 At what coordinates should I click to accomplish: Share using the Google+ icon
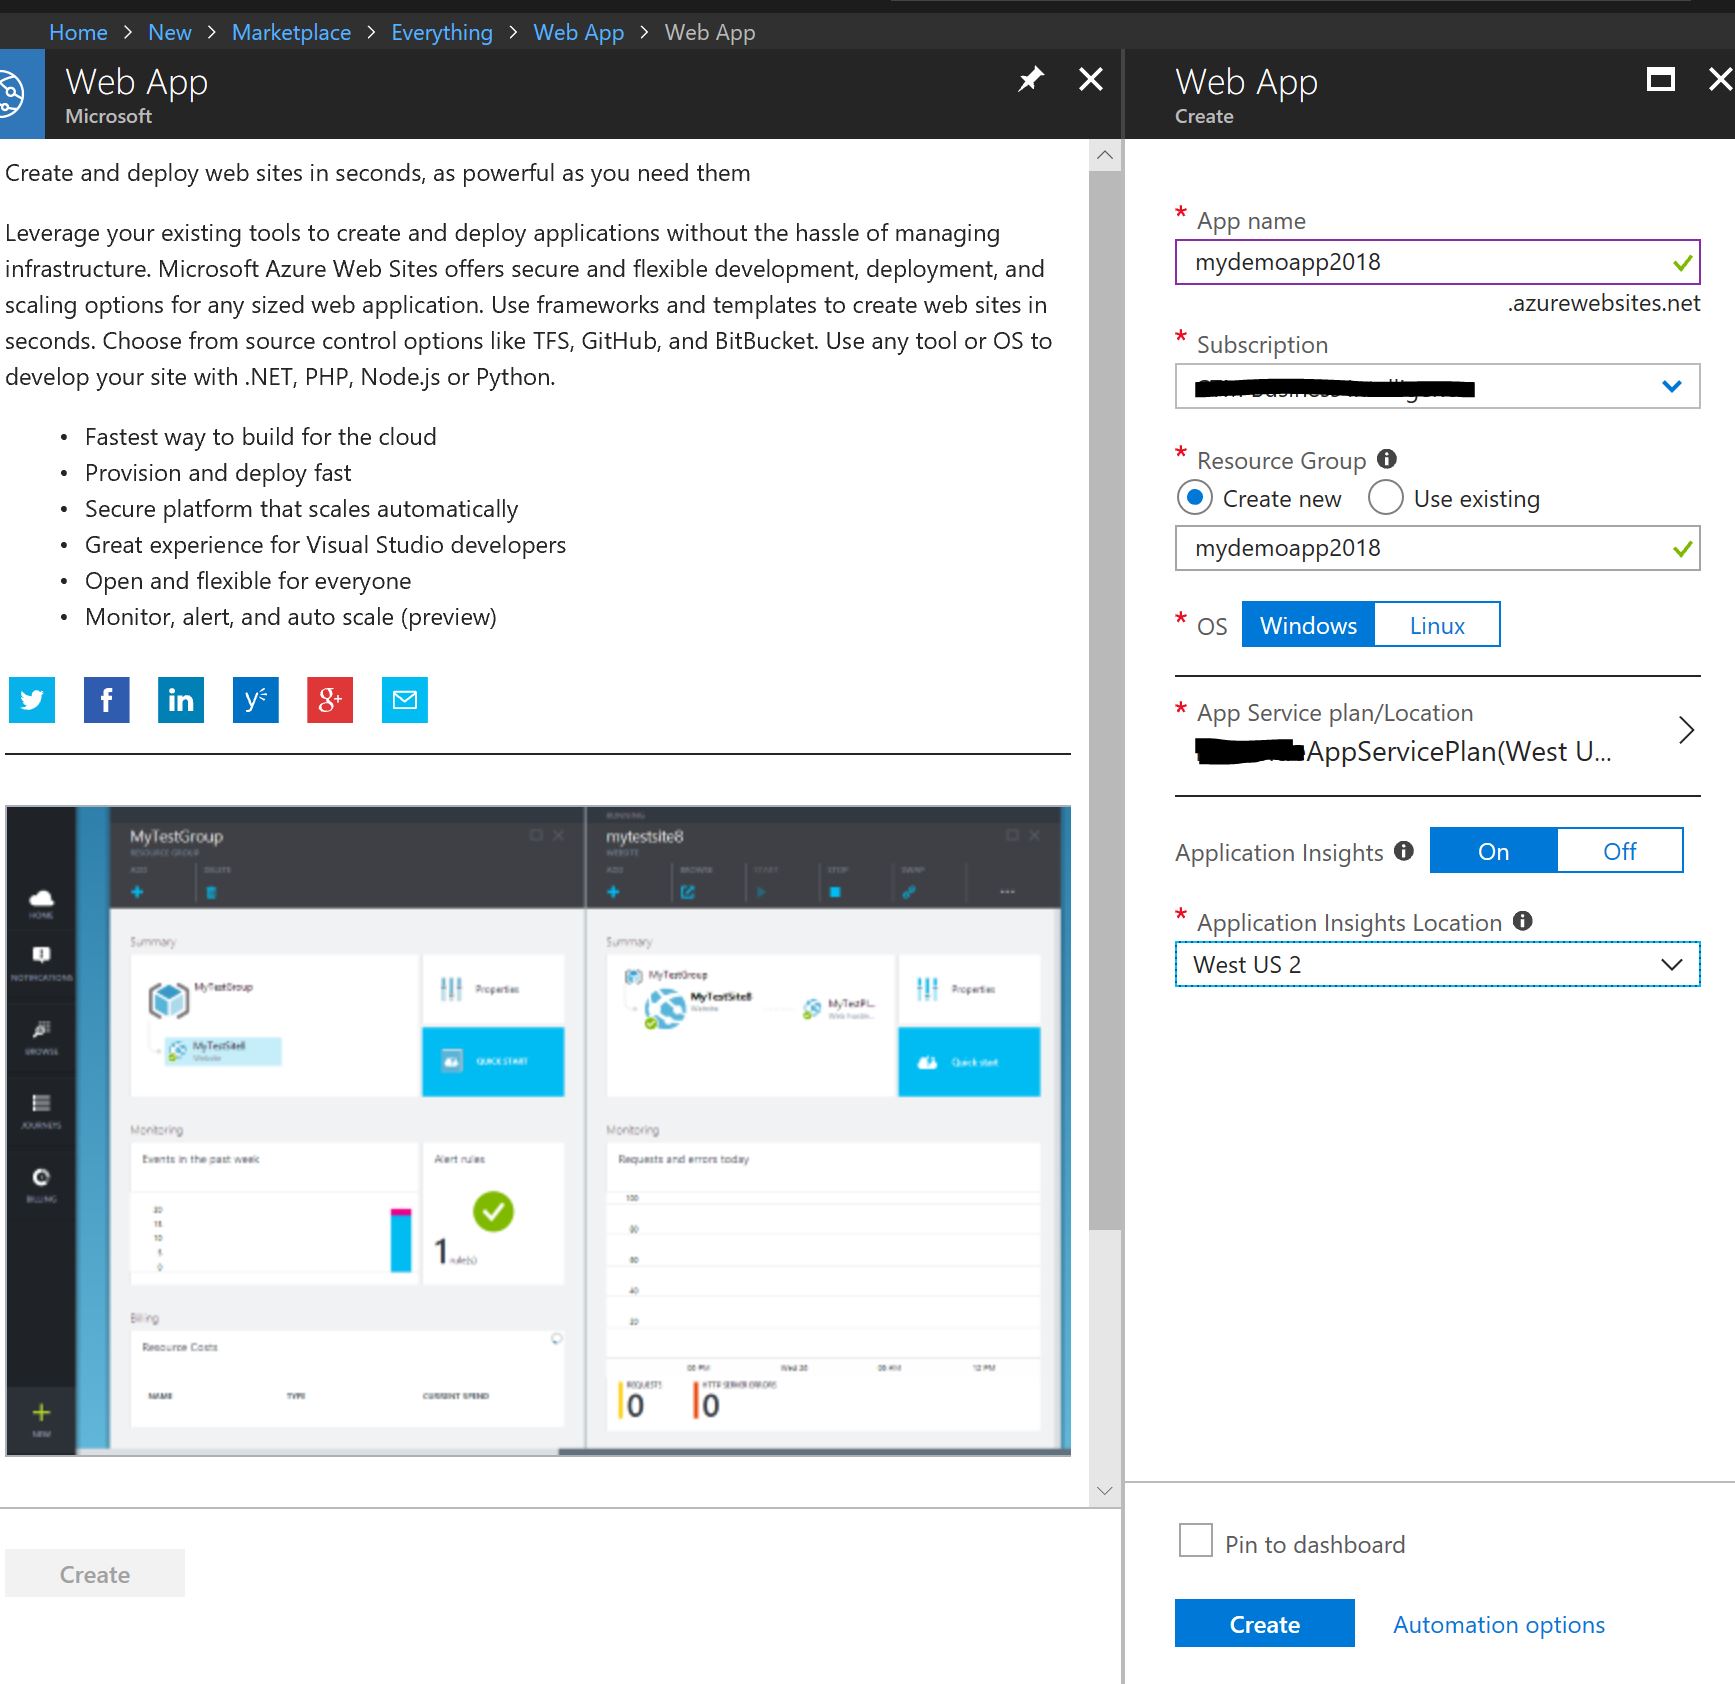[330, 700]
